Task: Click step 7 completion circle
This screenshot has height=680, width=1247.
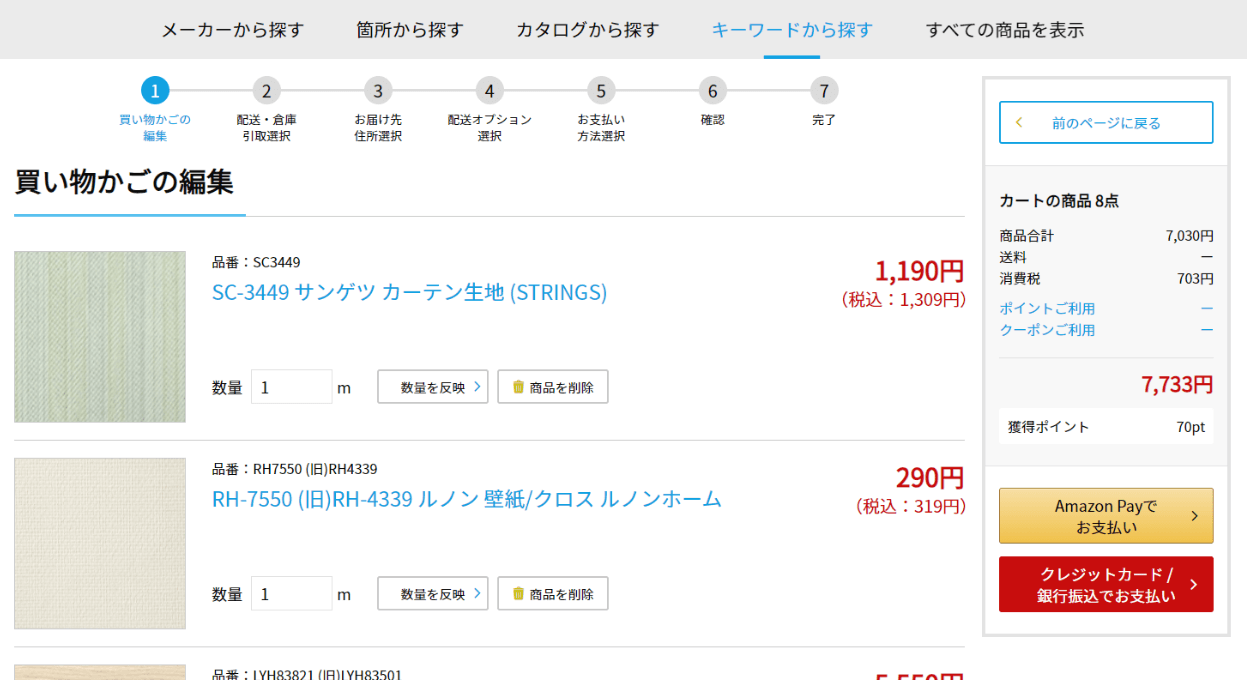Action: point(823,91)
